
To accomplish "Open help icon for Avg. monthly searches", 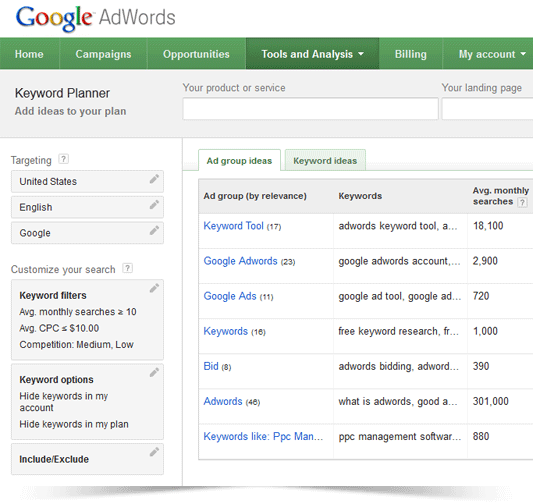I will pyautogui.click(x=522, y=203).
